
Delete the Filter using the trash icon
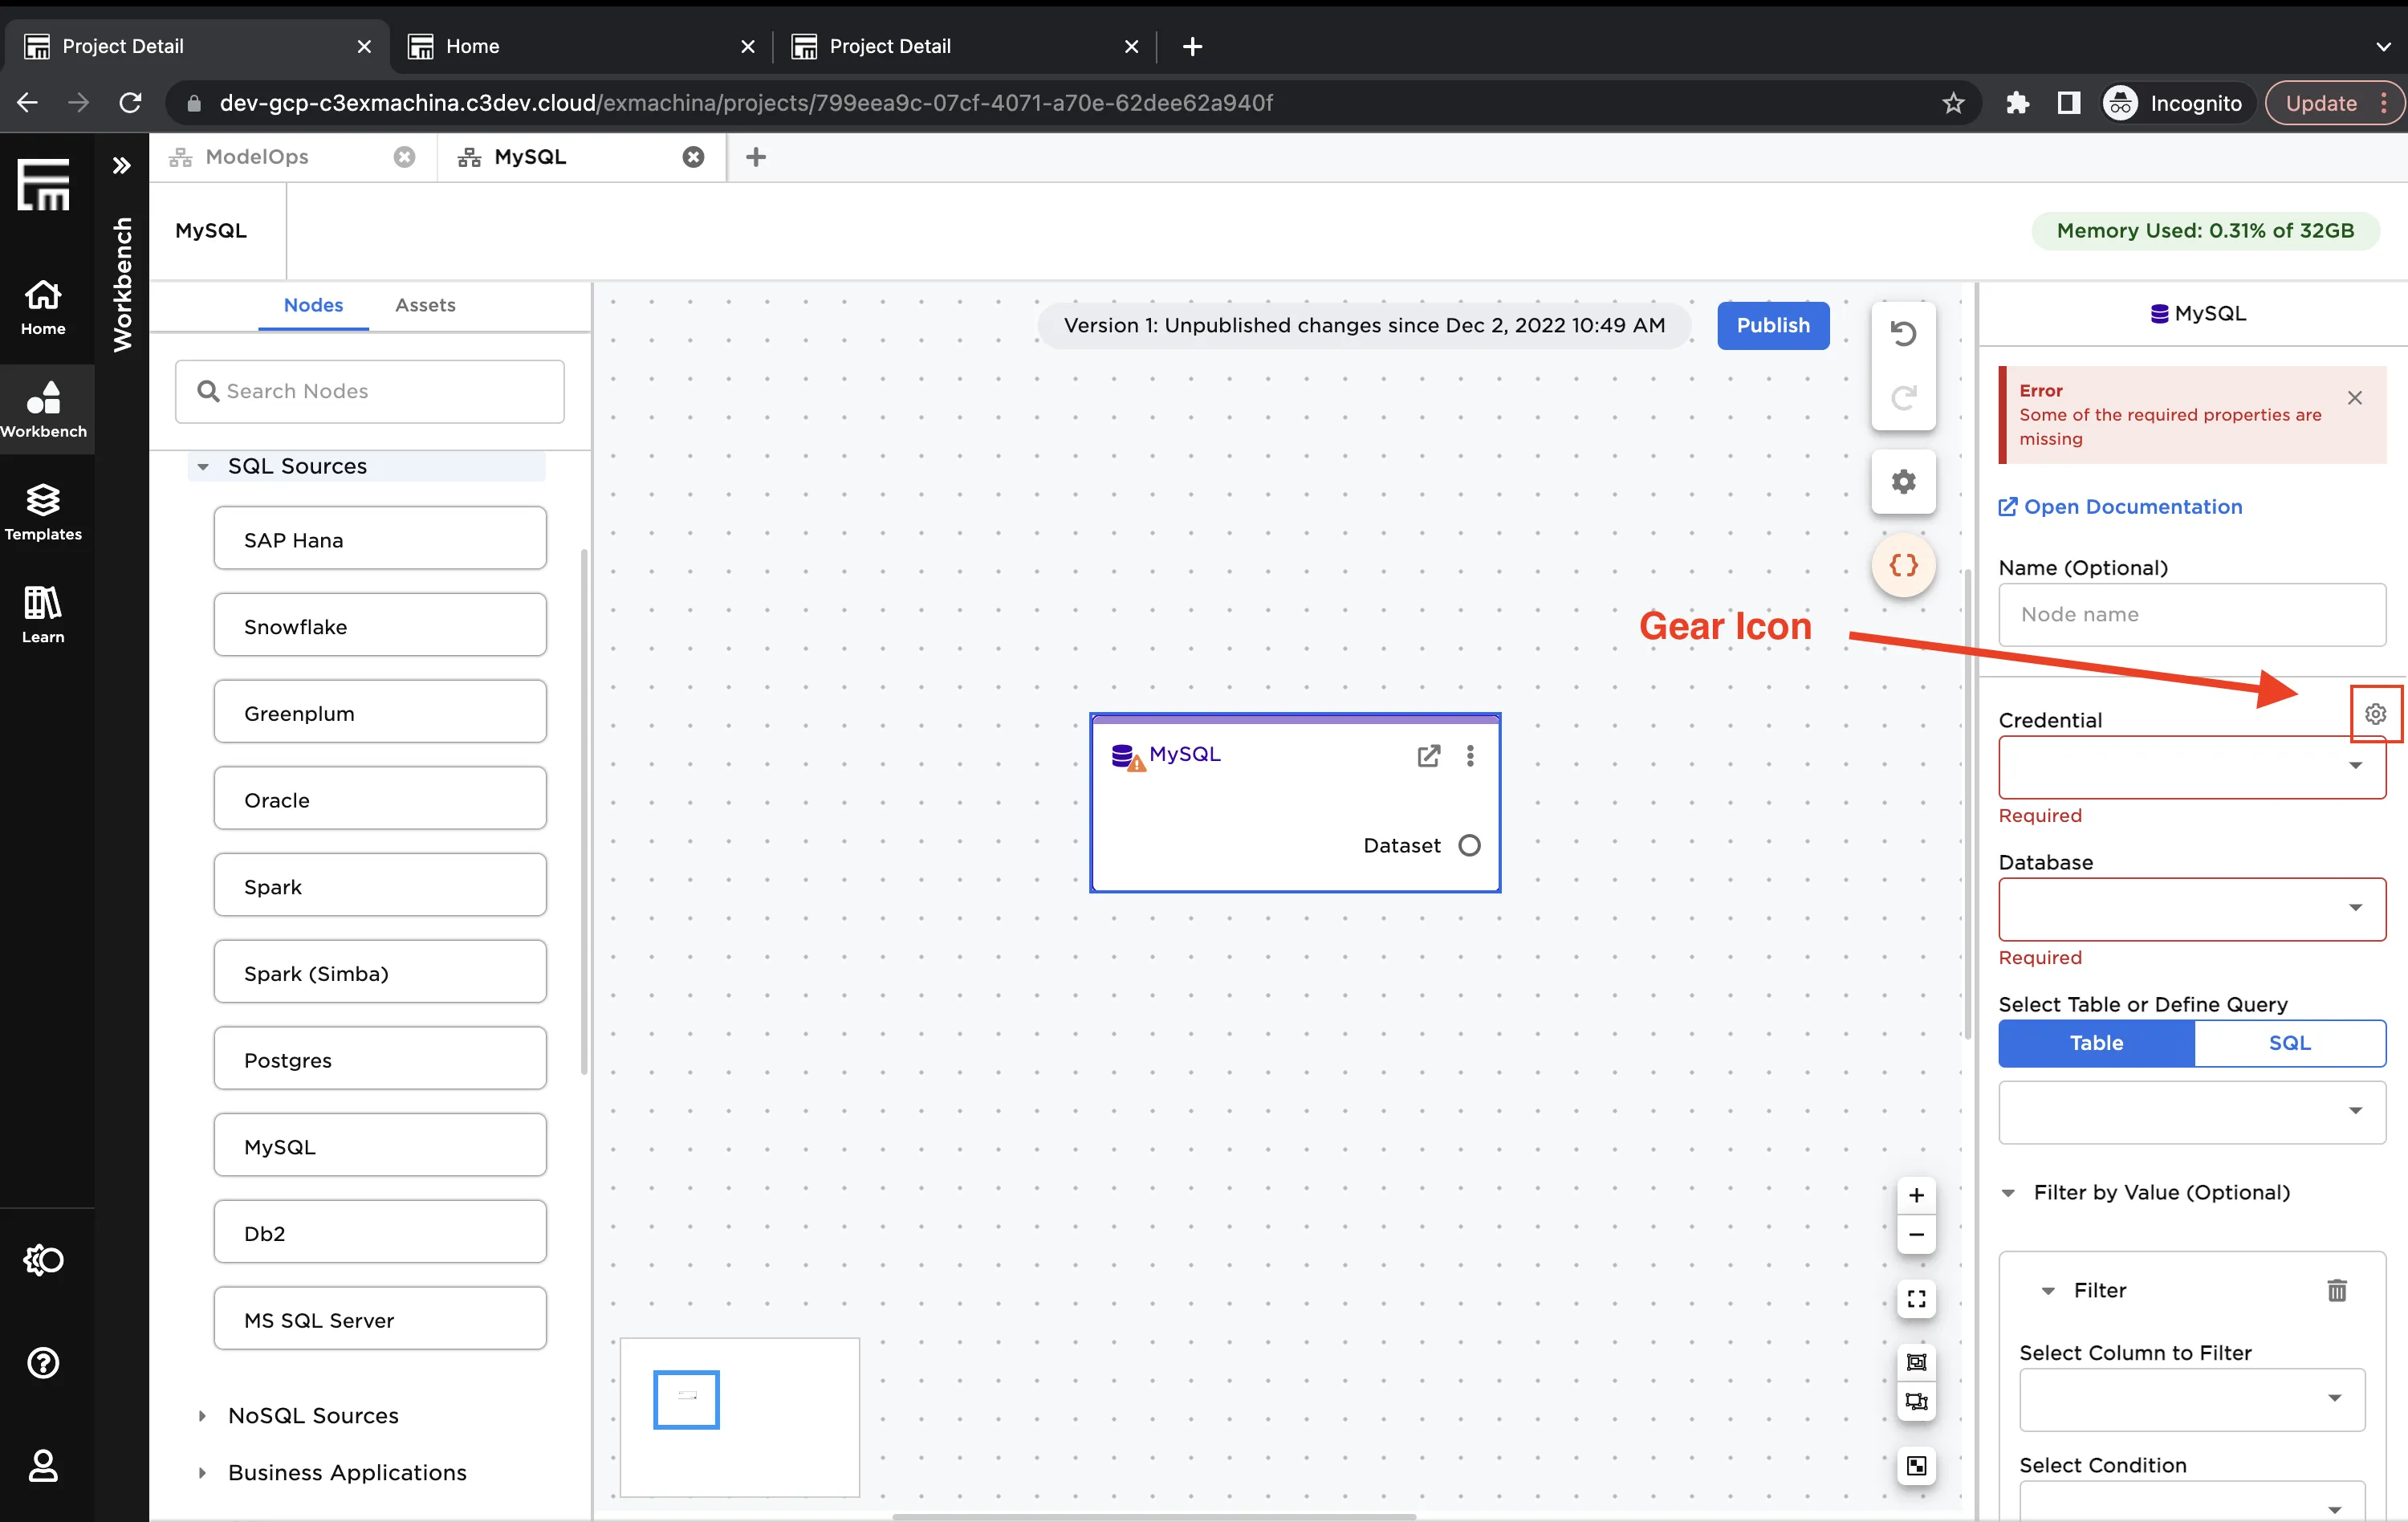[x=2336, y=1290]
